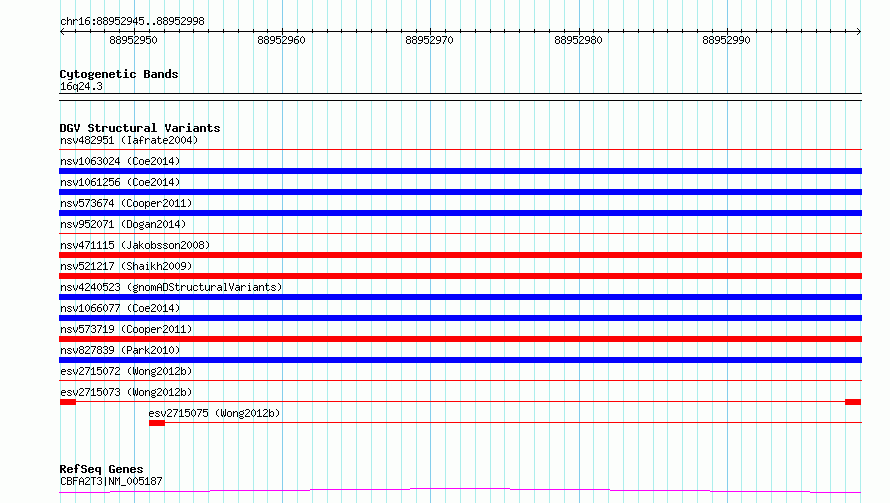The width and height of the screenshot is (890, 503).
Task: Open the Cytogenetic Bands track heading
Action: [119, 74]
